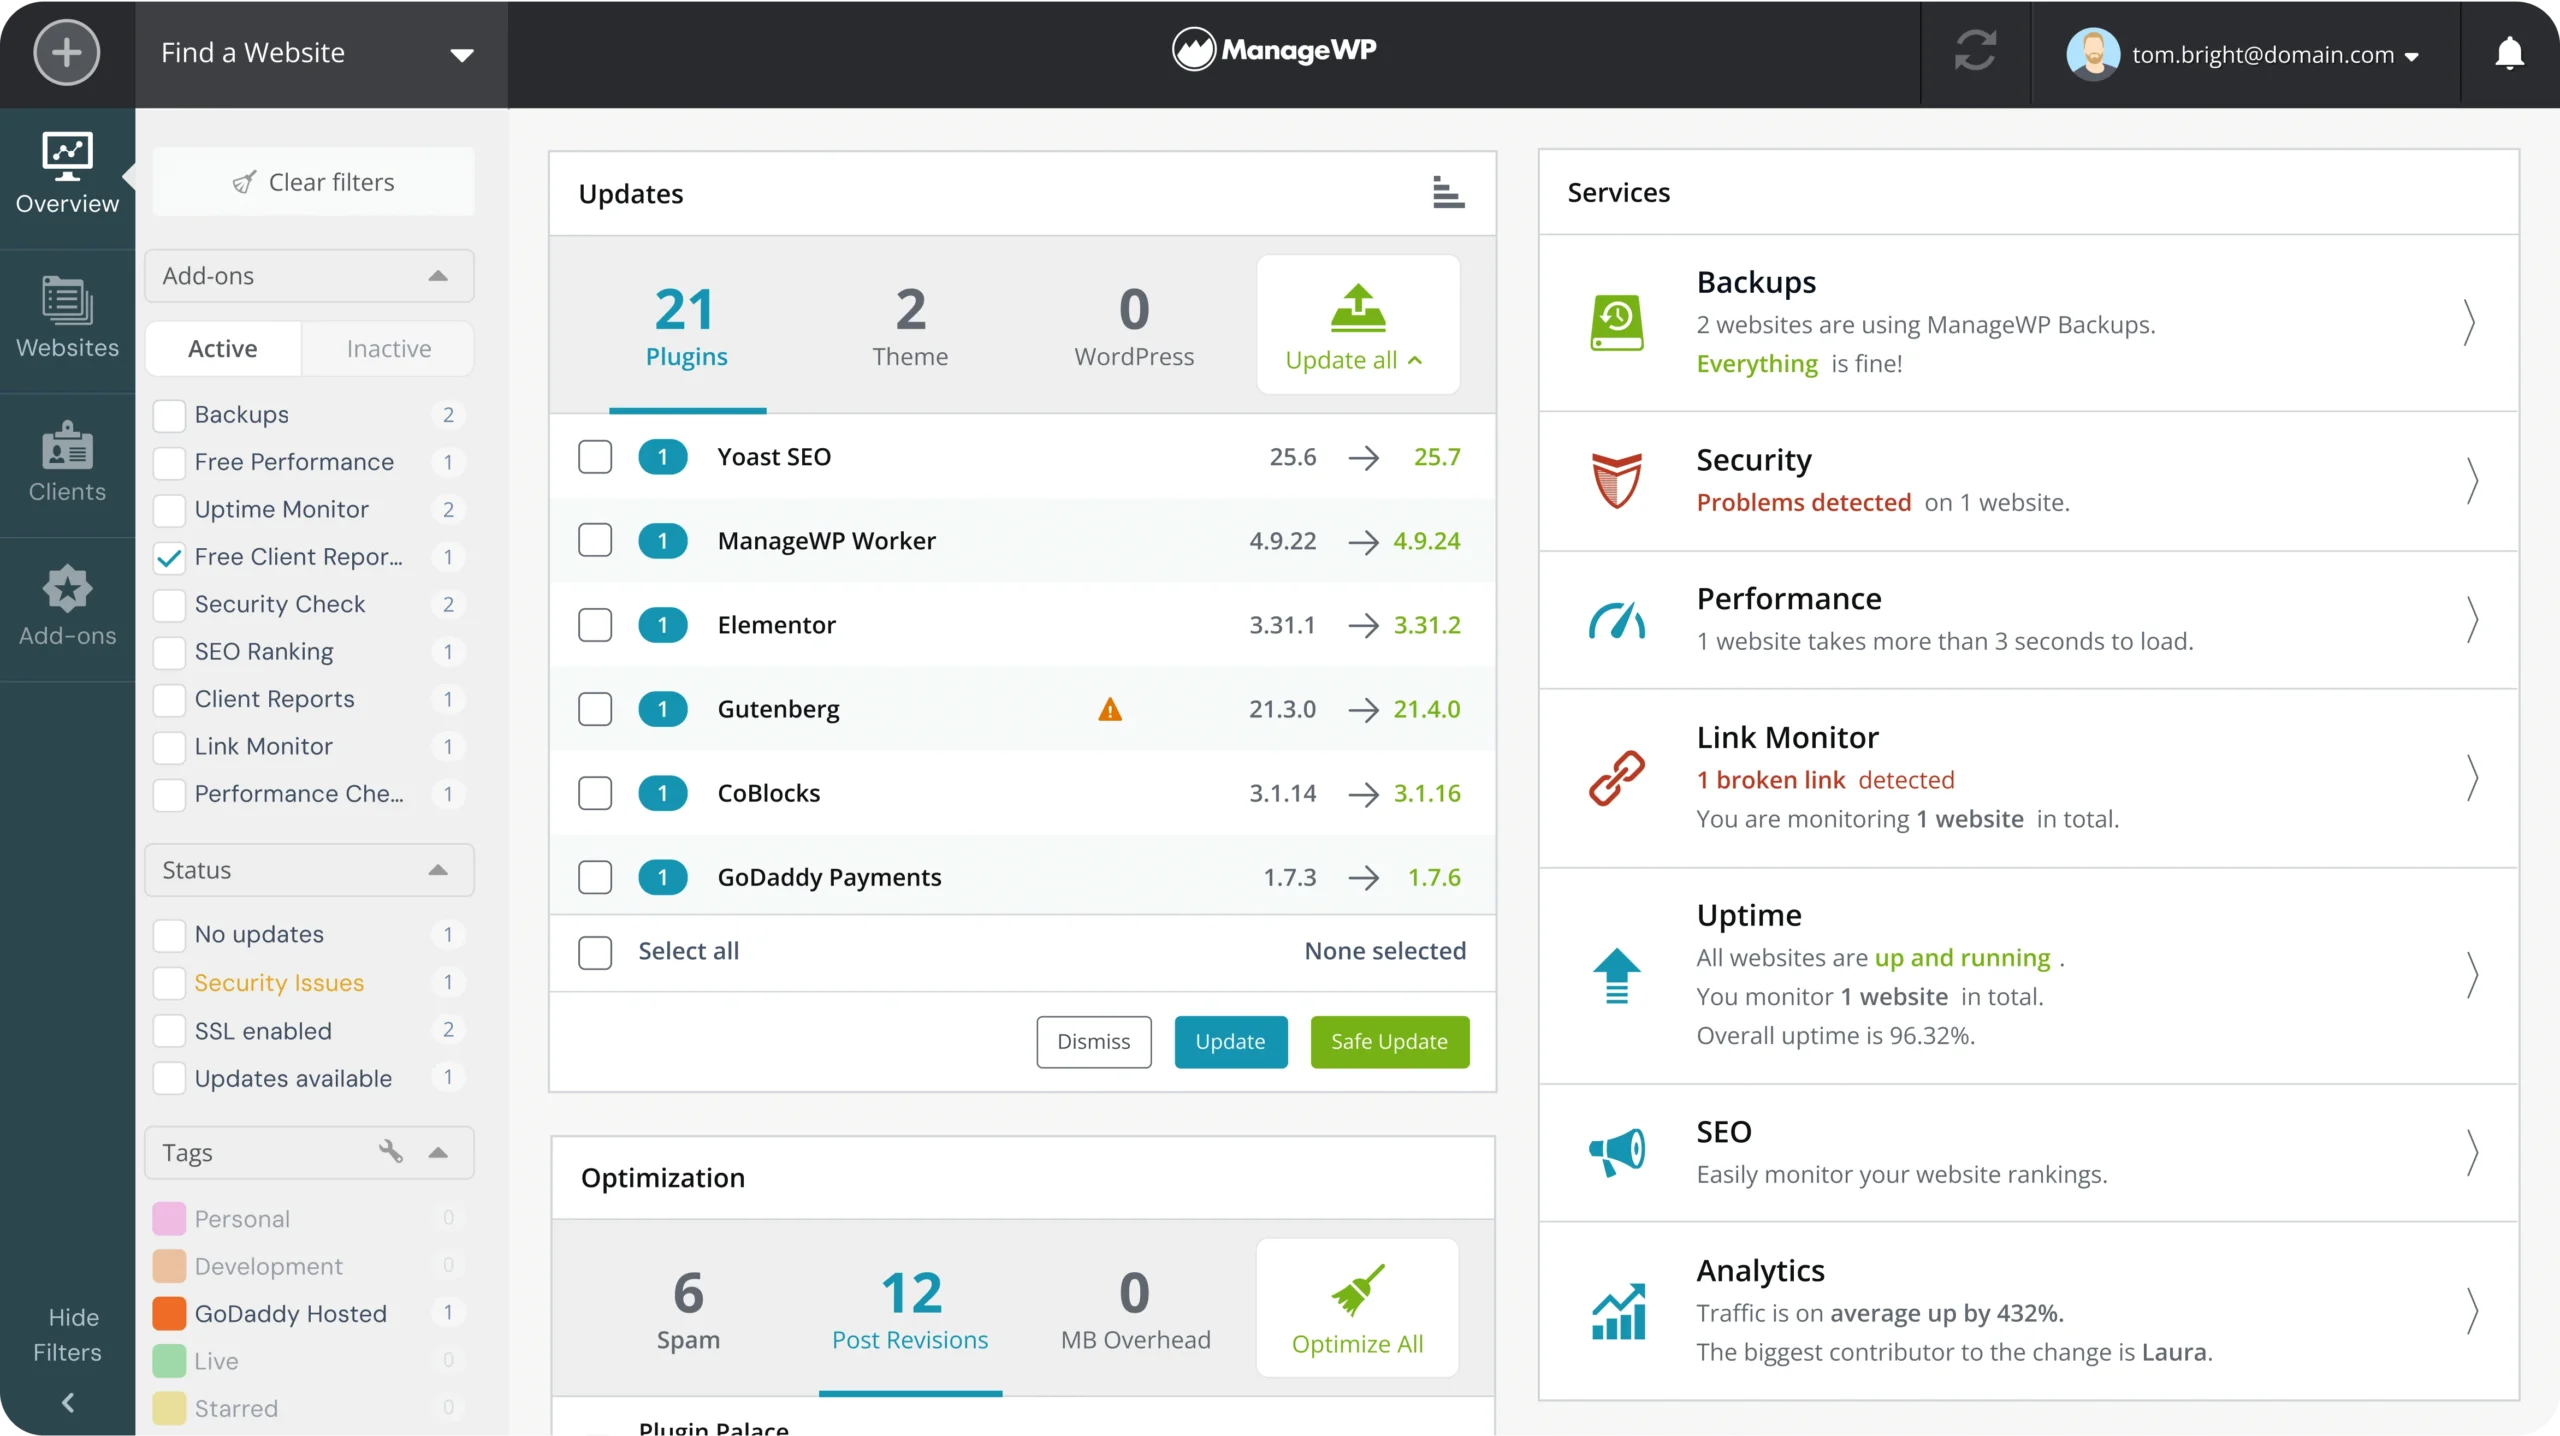Screen dimensions: 2560x1436
Task: Check the SSL enabled status filter
Action: (x=169, y=1031)
